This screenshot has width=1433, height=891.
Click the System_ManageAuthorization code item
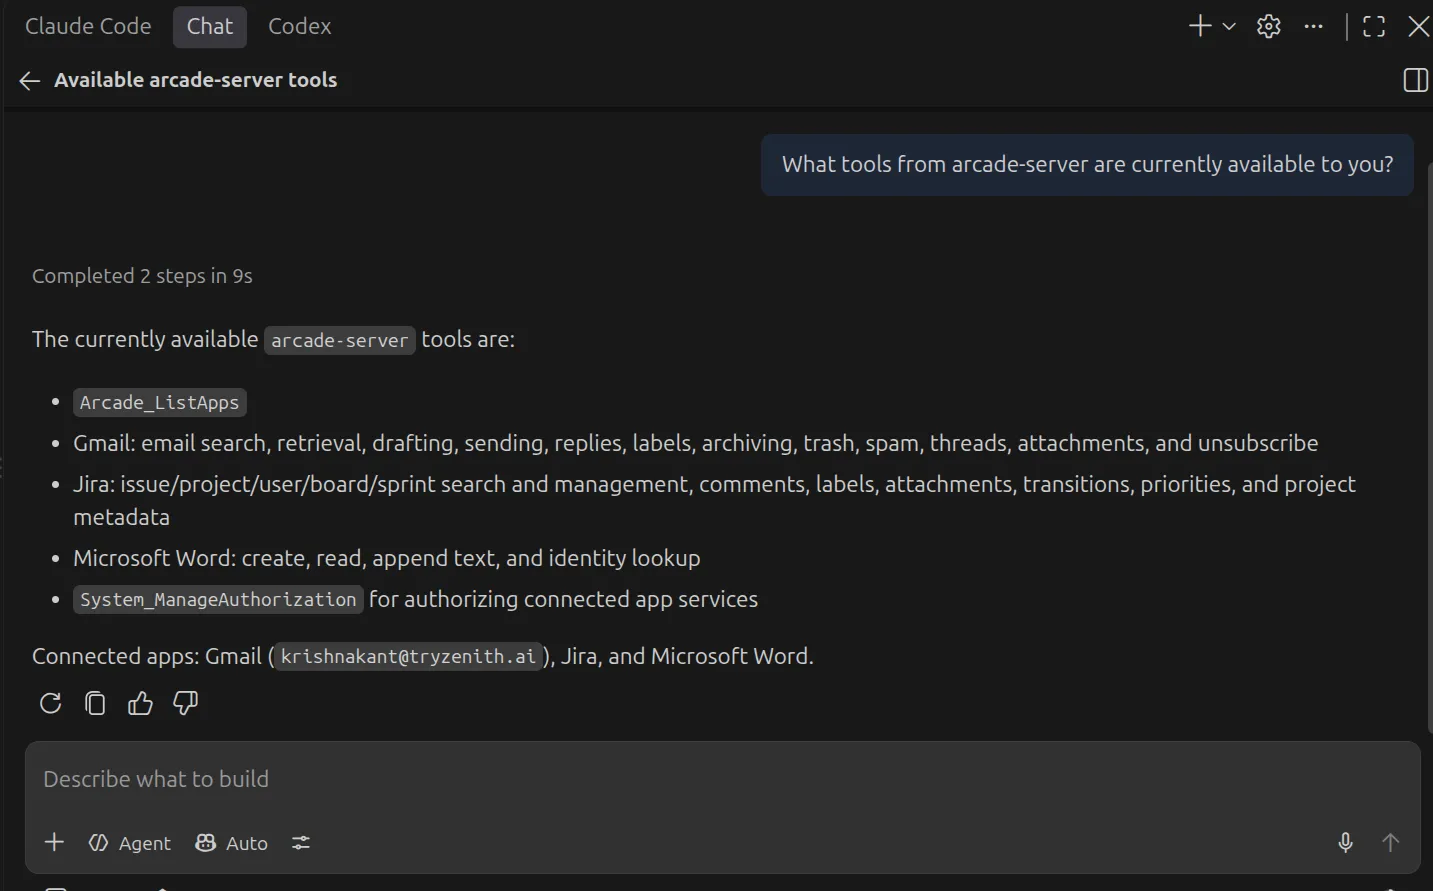point(218,600)
